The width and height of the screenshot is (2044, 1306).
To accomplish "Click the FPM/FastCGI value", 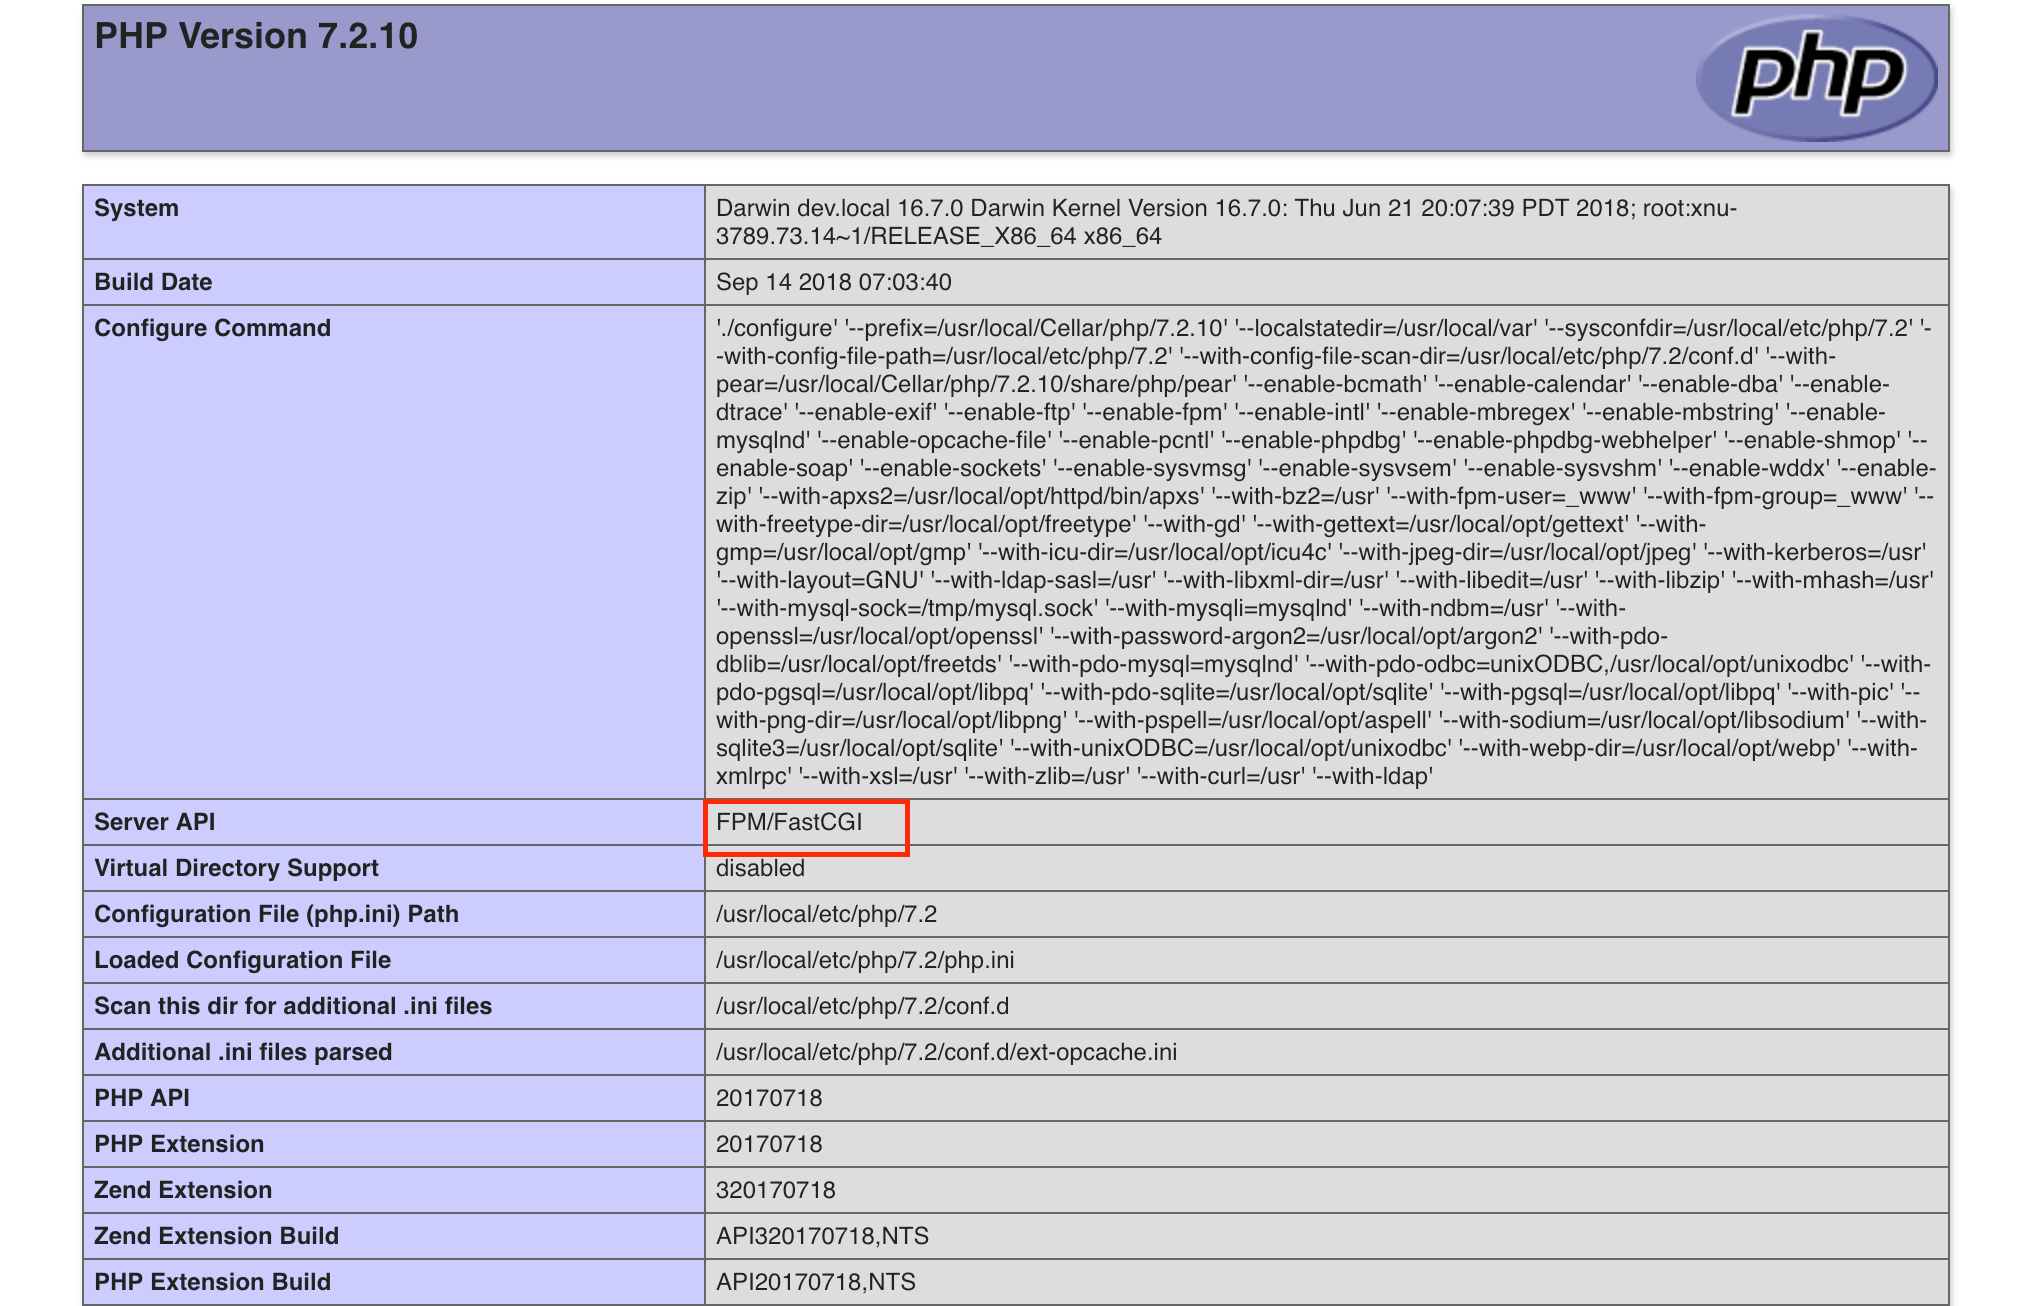I will pyautogui.click(x=789, y=822).
